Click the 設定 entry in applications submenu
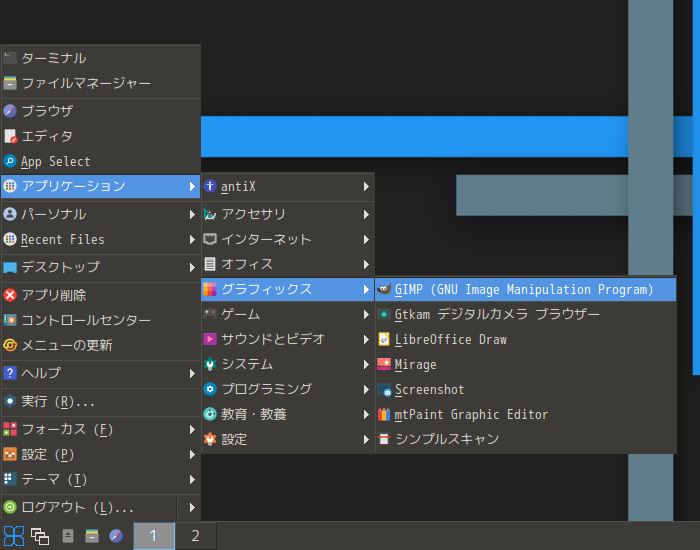 tap(288, 439)
